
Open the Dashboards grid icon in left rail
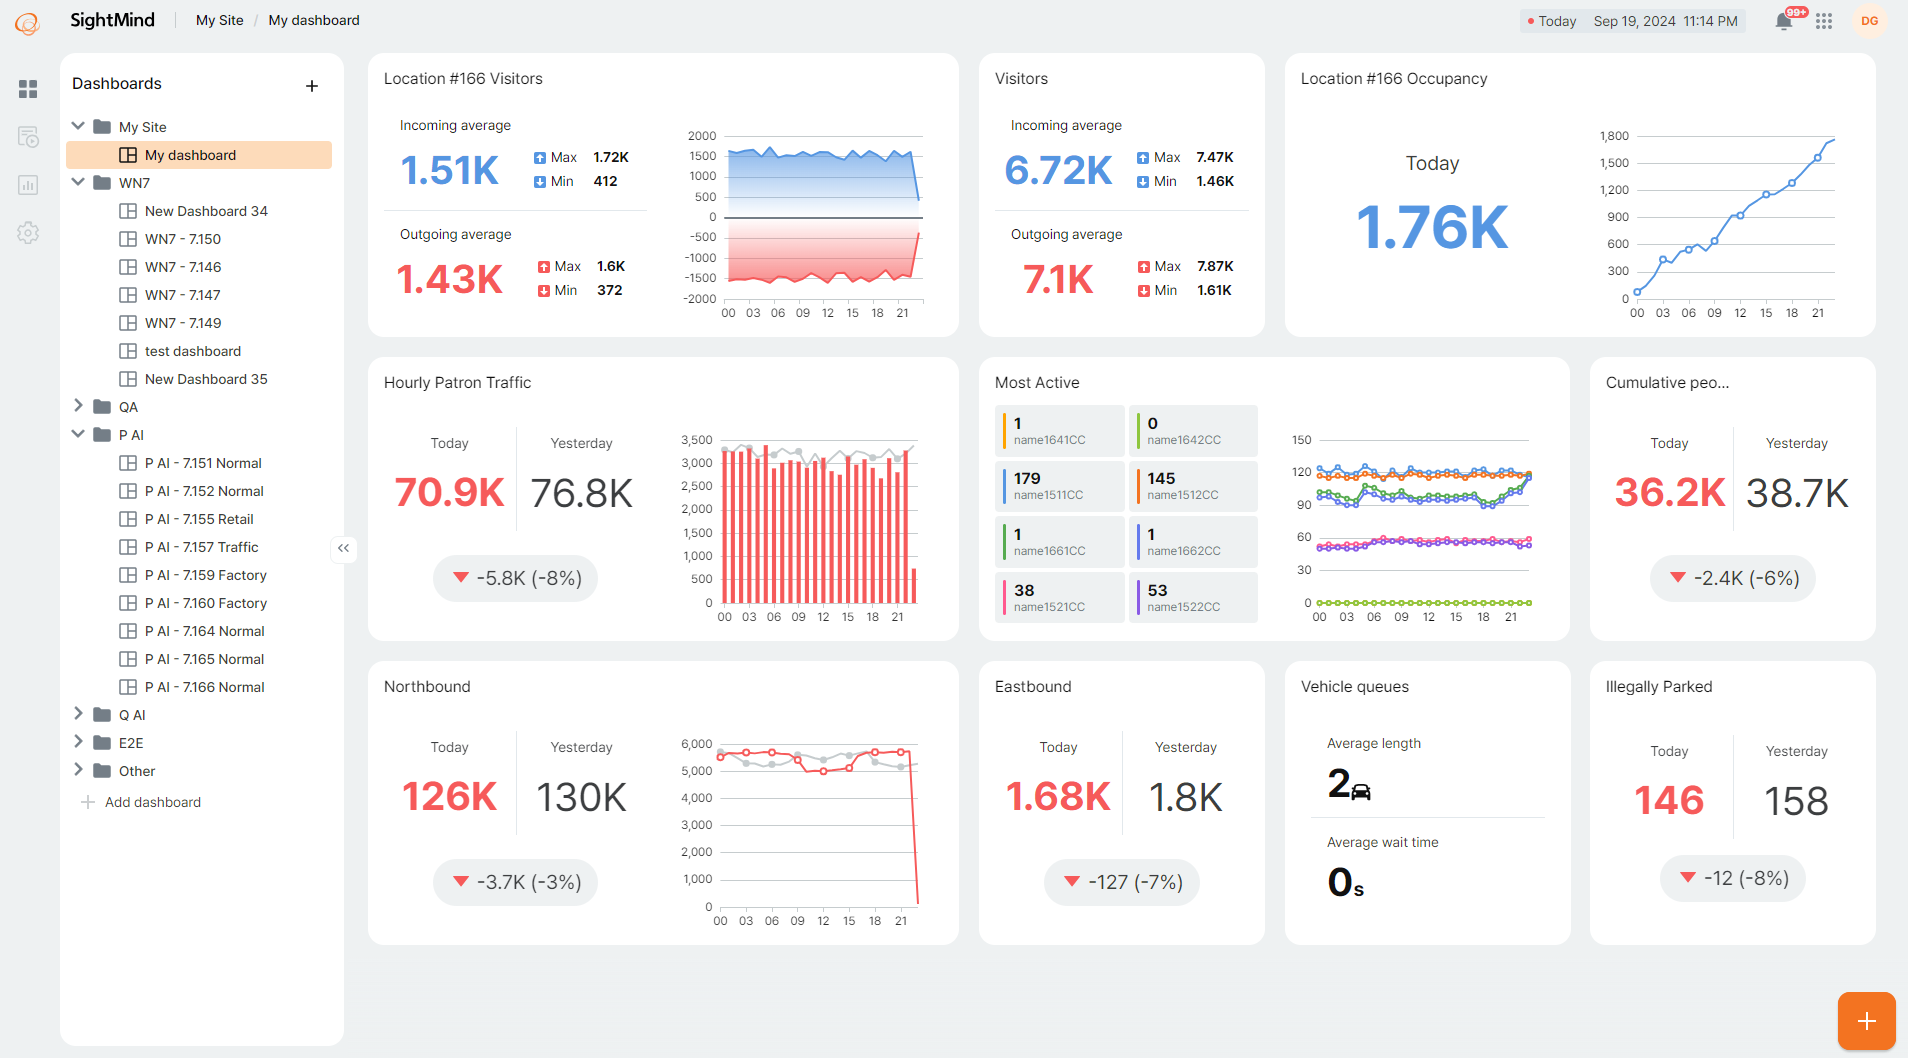point(28,88)
